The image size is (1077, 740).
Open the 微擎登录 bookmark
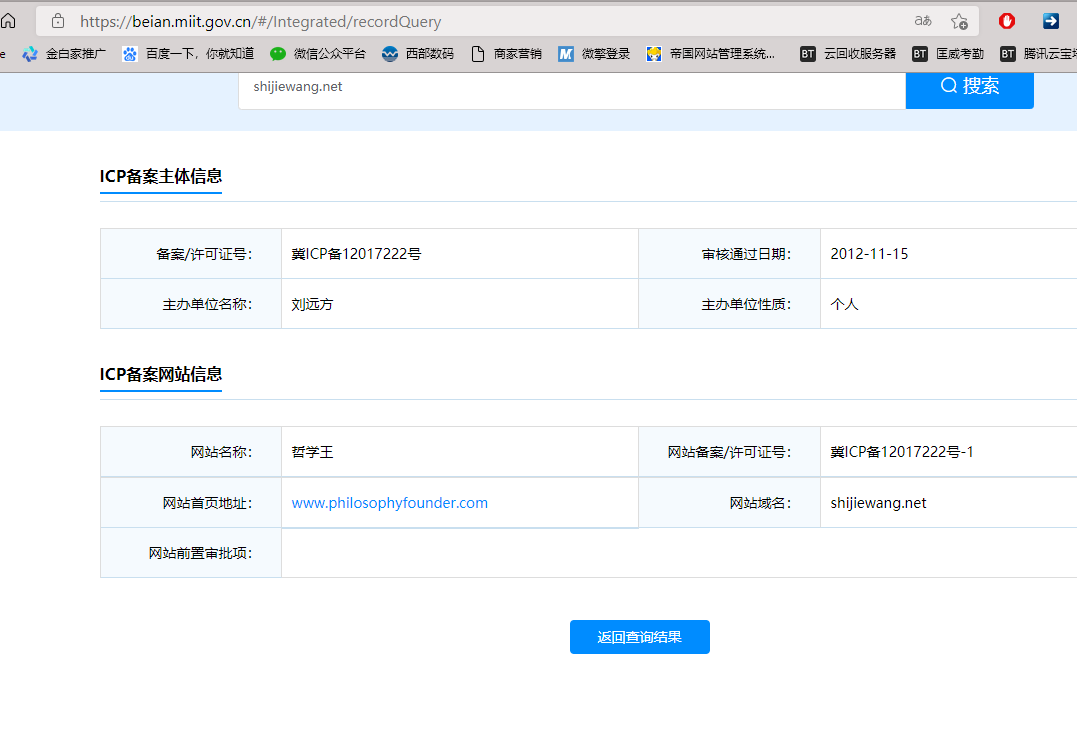[x=594, y=54]
